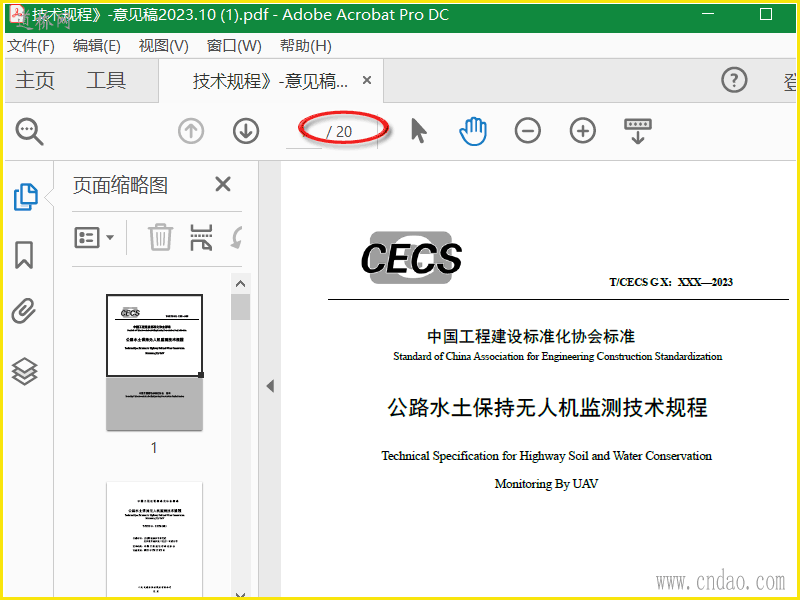Open the bookmarks panel icon
Viewport: 800px width, 600px height.
click(x=24, y=255)
